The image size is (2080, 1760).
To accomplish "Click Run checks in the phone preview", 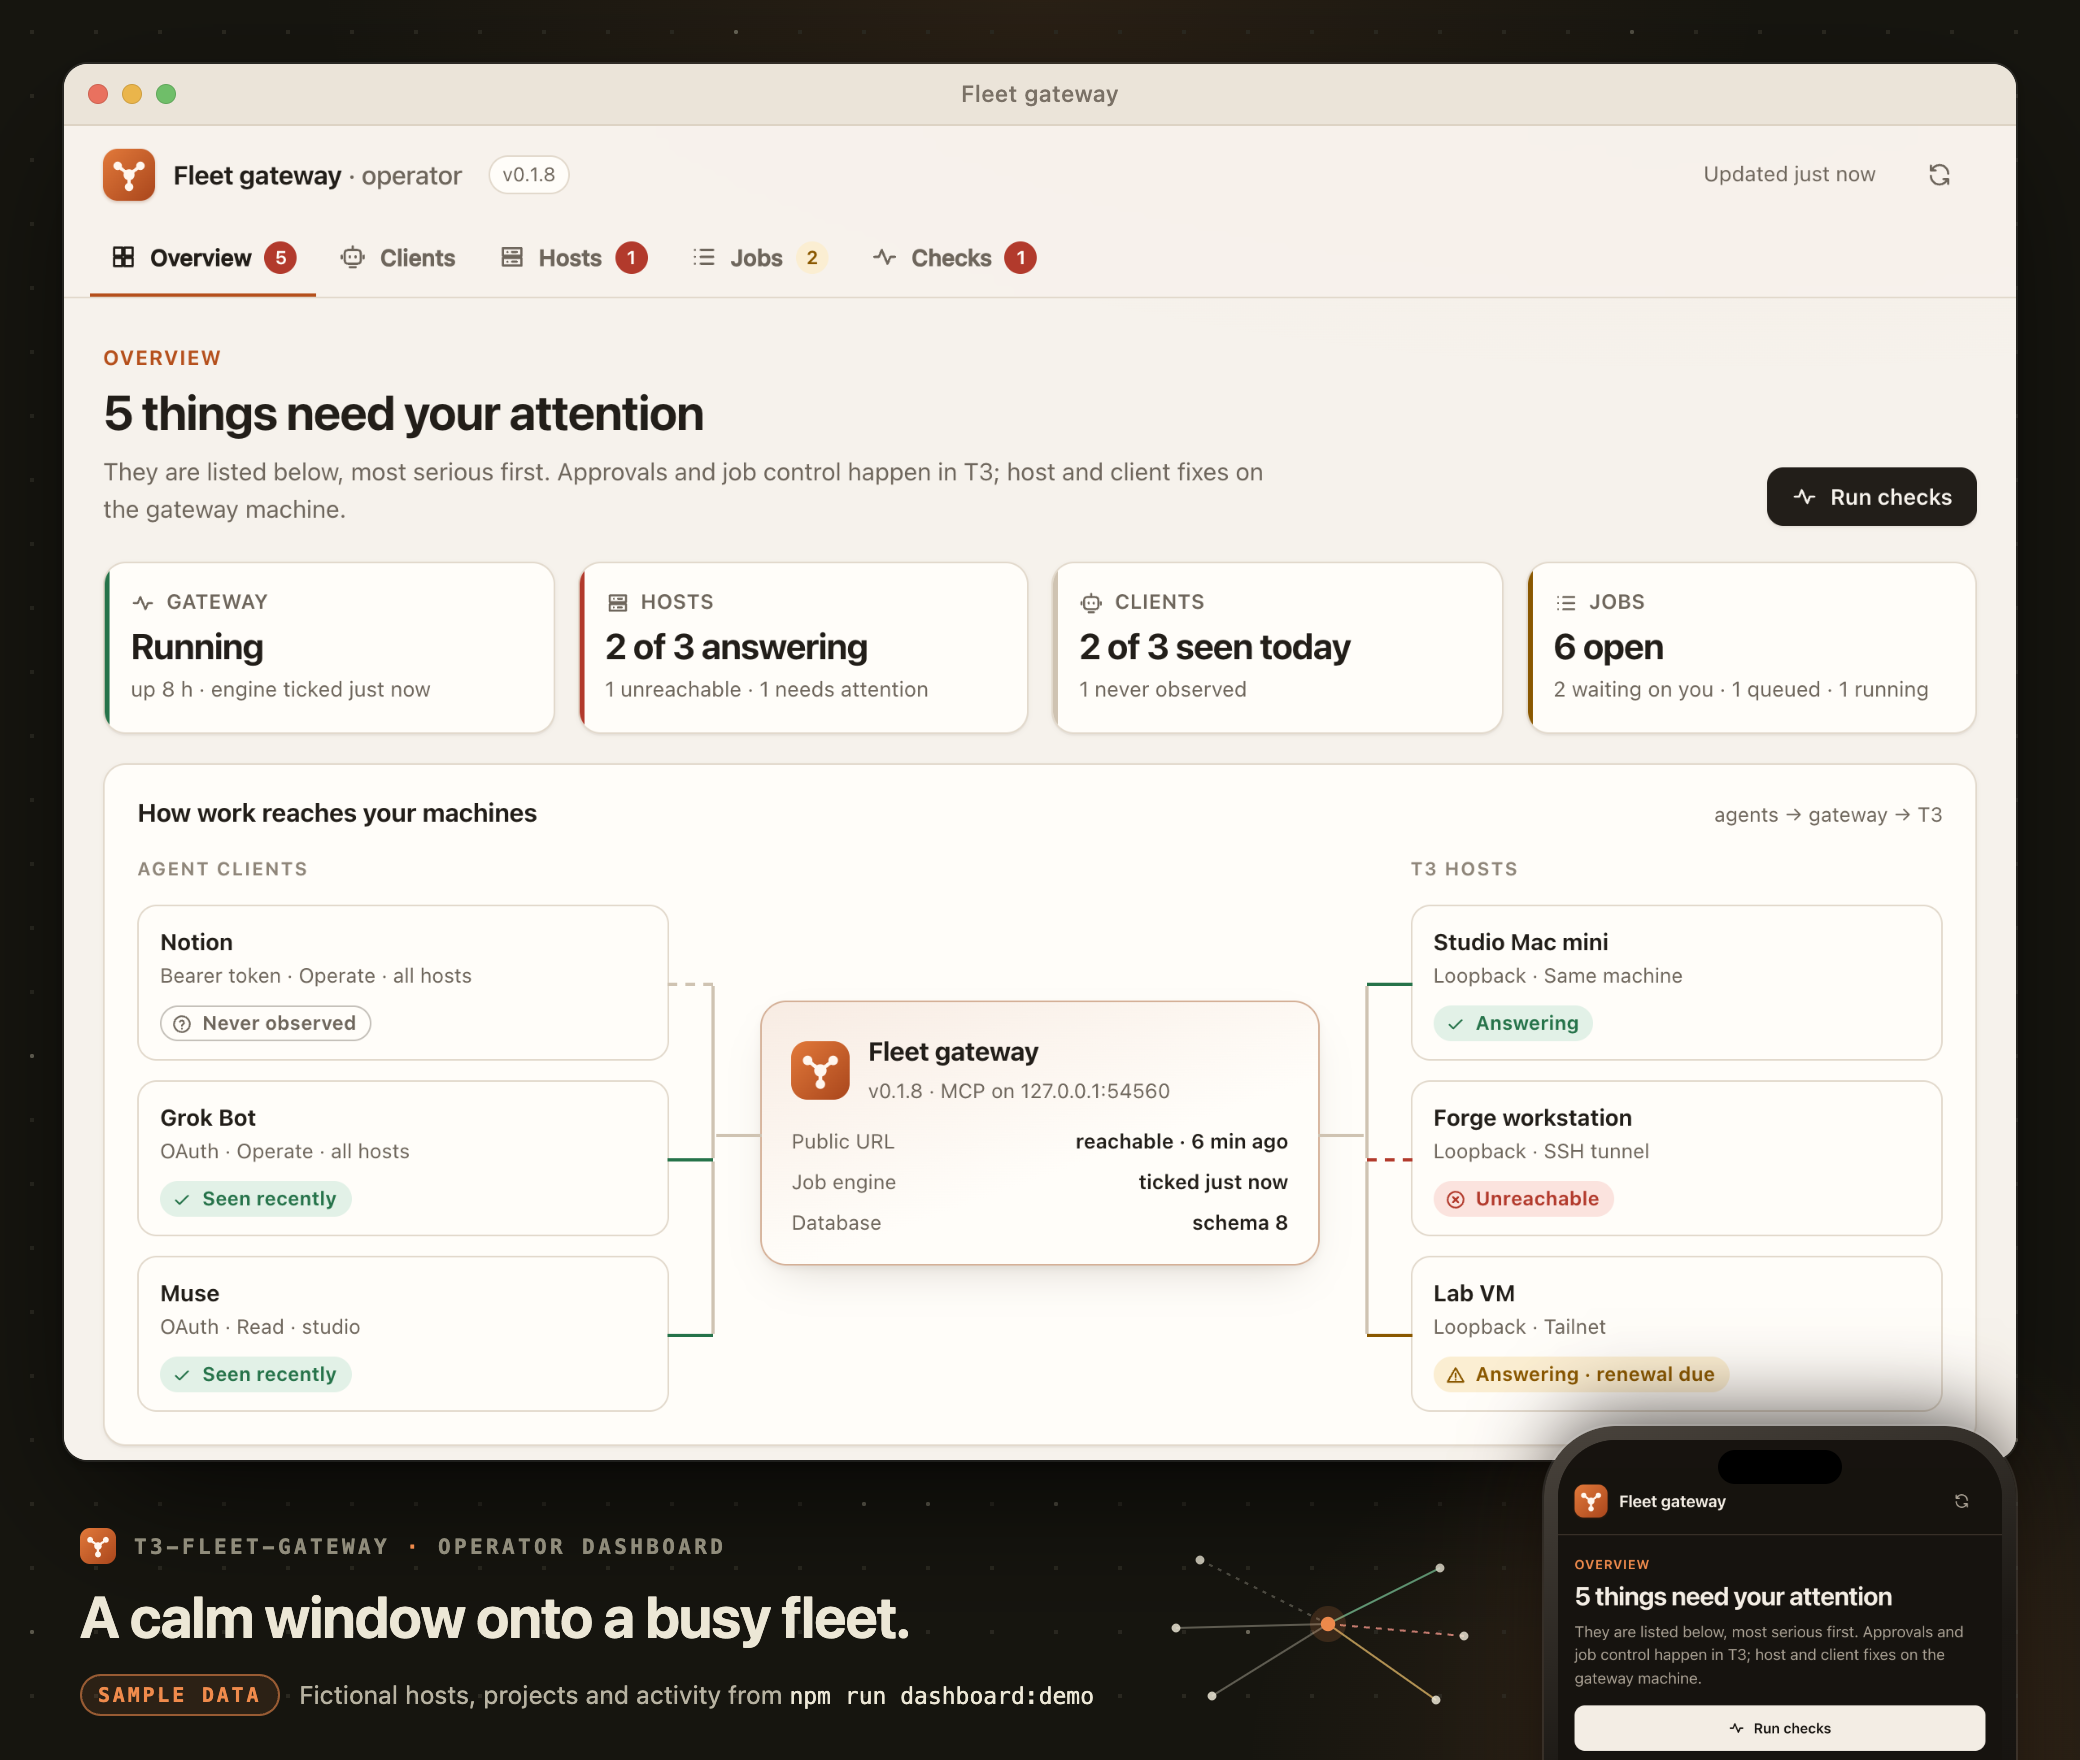I will pyautogui.click(x=1779, y=1728).
